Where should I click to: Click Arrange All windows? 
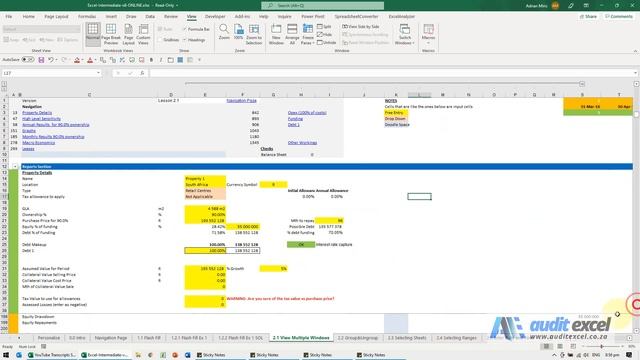pyautogui.click(x=292, y=34)
